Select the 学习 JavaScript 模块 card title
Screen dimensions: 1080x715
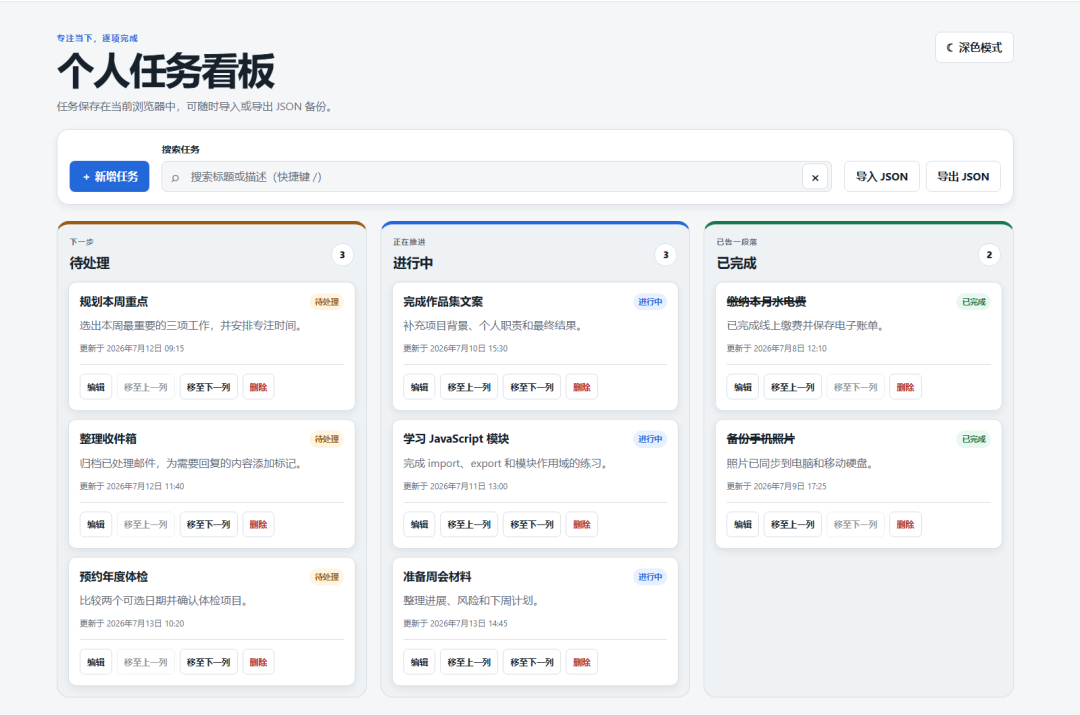coord(456,439)
